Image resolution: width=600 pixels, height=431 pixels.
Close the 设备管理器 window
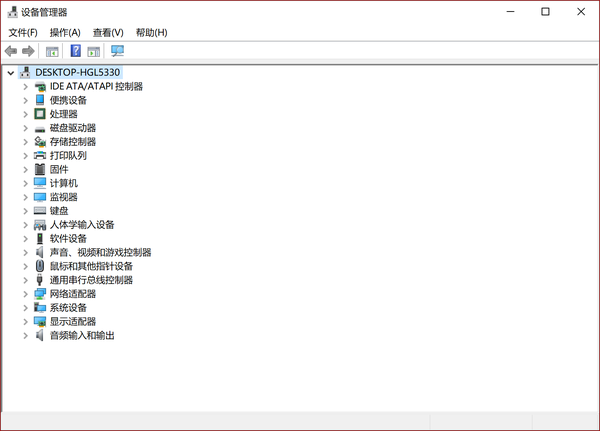pos(581,11)
